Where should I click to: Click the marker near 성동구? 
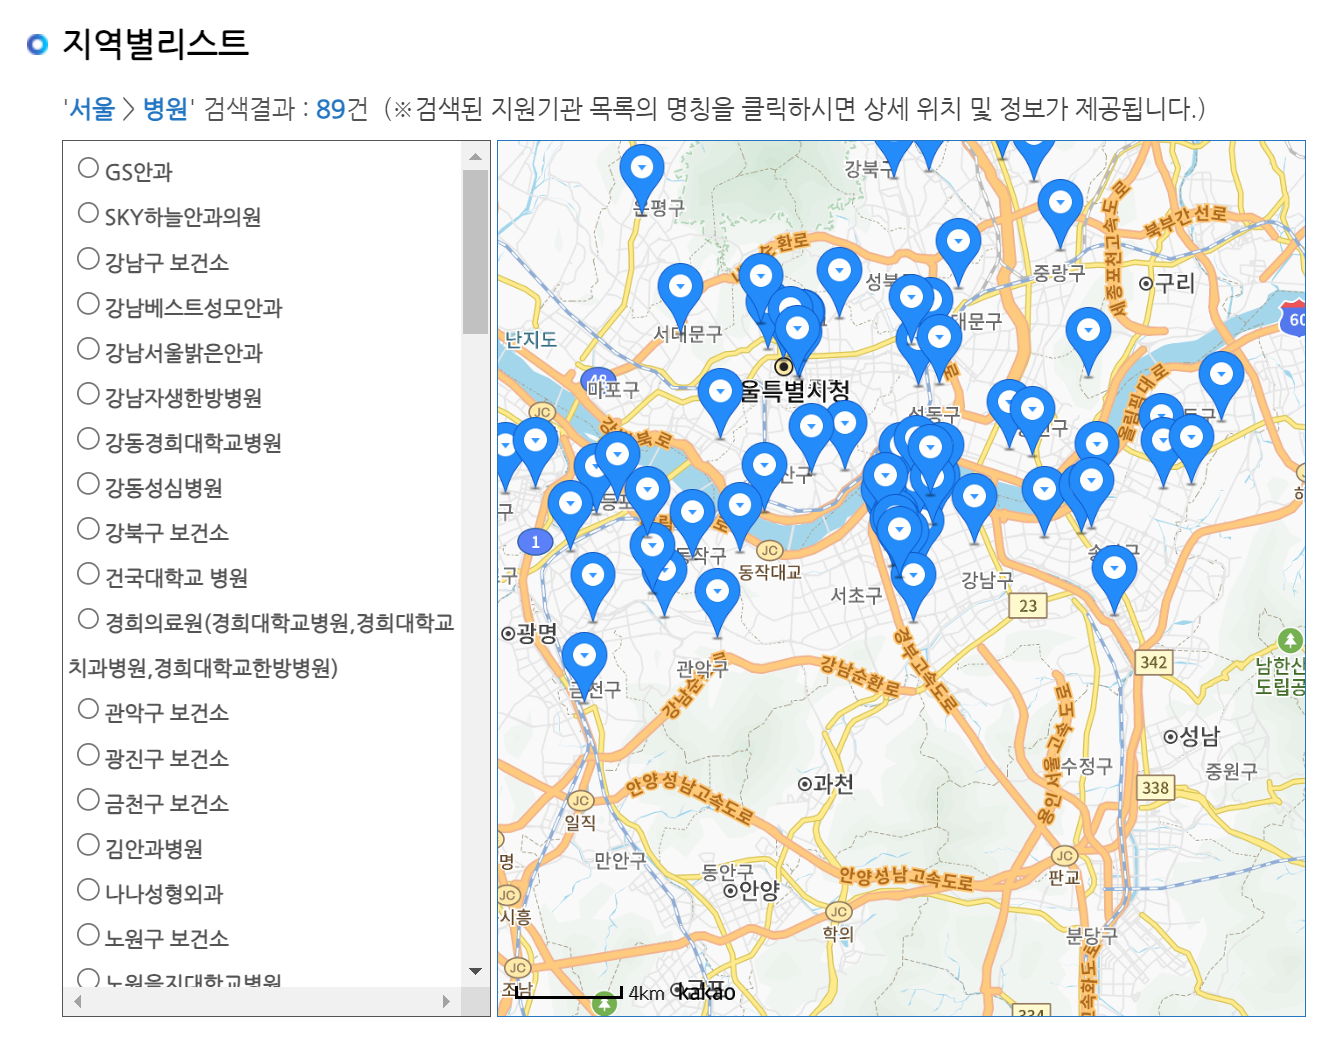[931, 447]
